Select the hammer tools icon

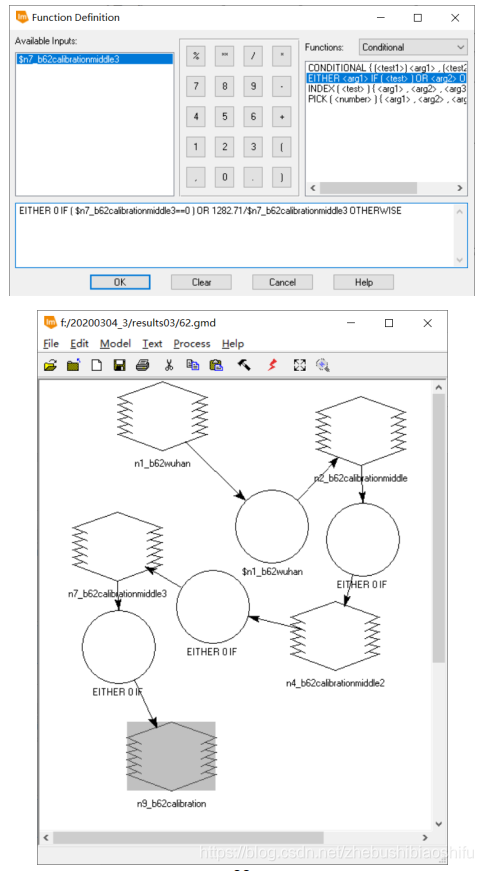point(244,365)
